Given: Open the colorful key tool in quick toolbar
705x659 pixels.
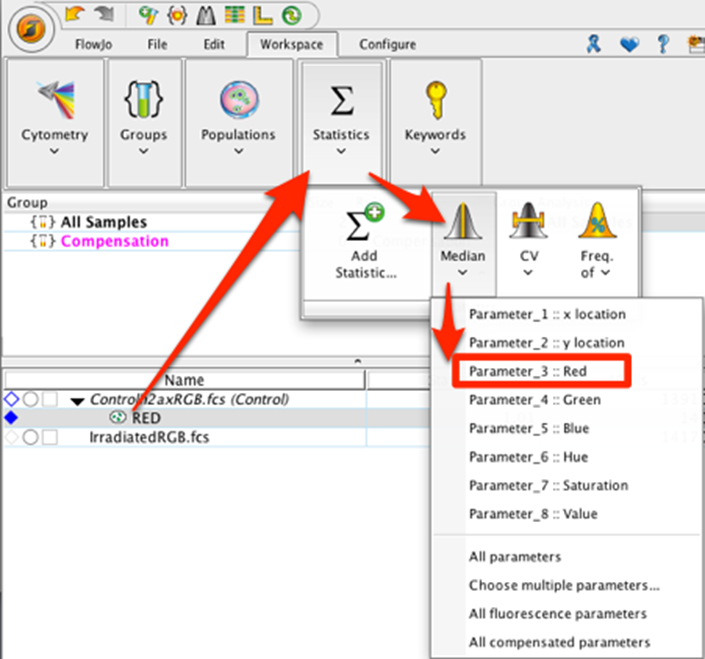Looking at the screenshot, I should (x=148, y=15).
